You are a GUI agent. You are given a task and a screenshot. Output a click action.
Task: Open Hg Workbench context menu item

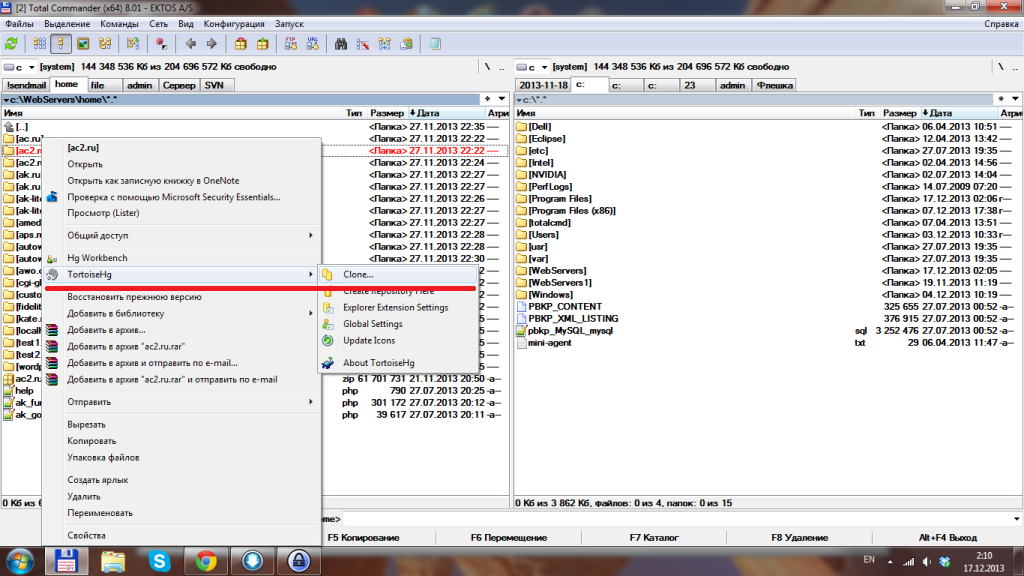pyautogui.click(x=183, y=258)
